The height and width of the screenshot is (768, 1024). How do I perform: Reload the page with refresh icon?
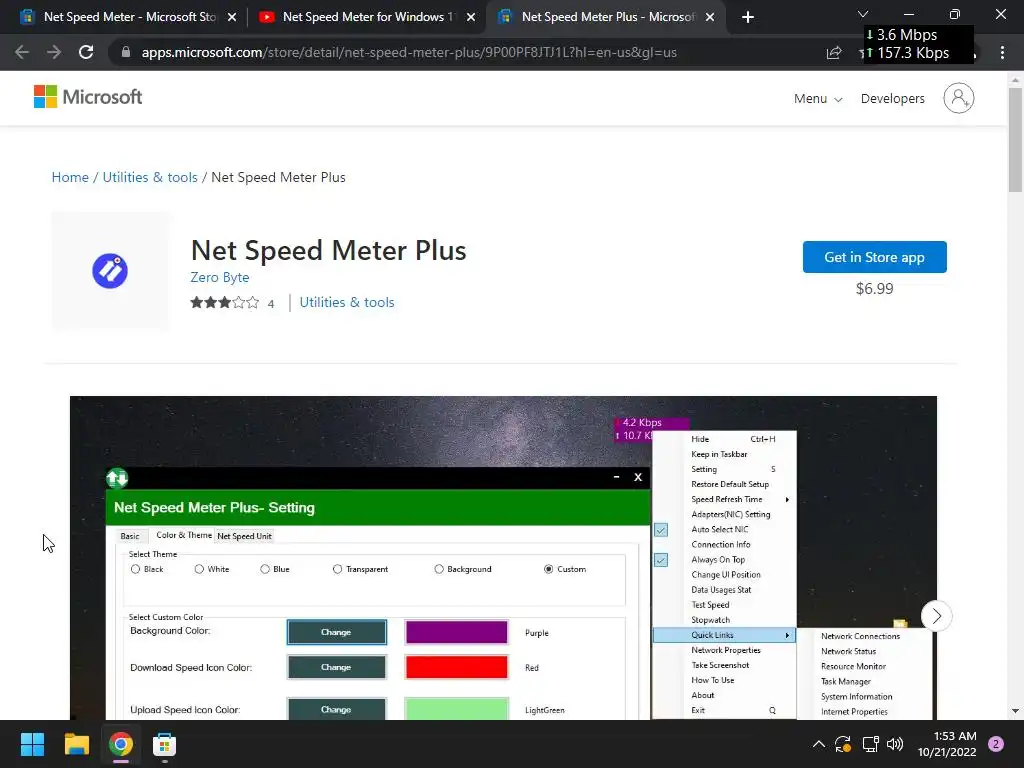point(86,52)
